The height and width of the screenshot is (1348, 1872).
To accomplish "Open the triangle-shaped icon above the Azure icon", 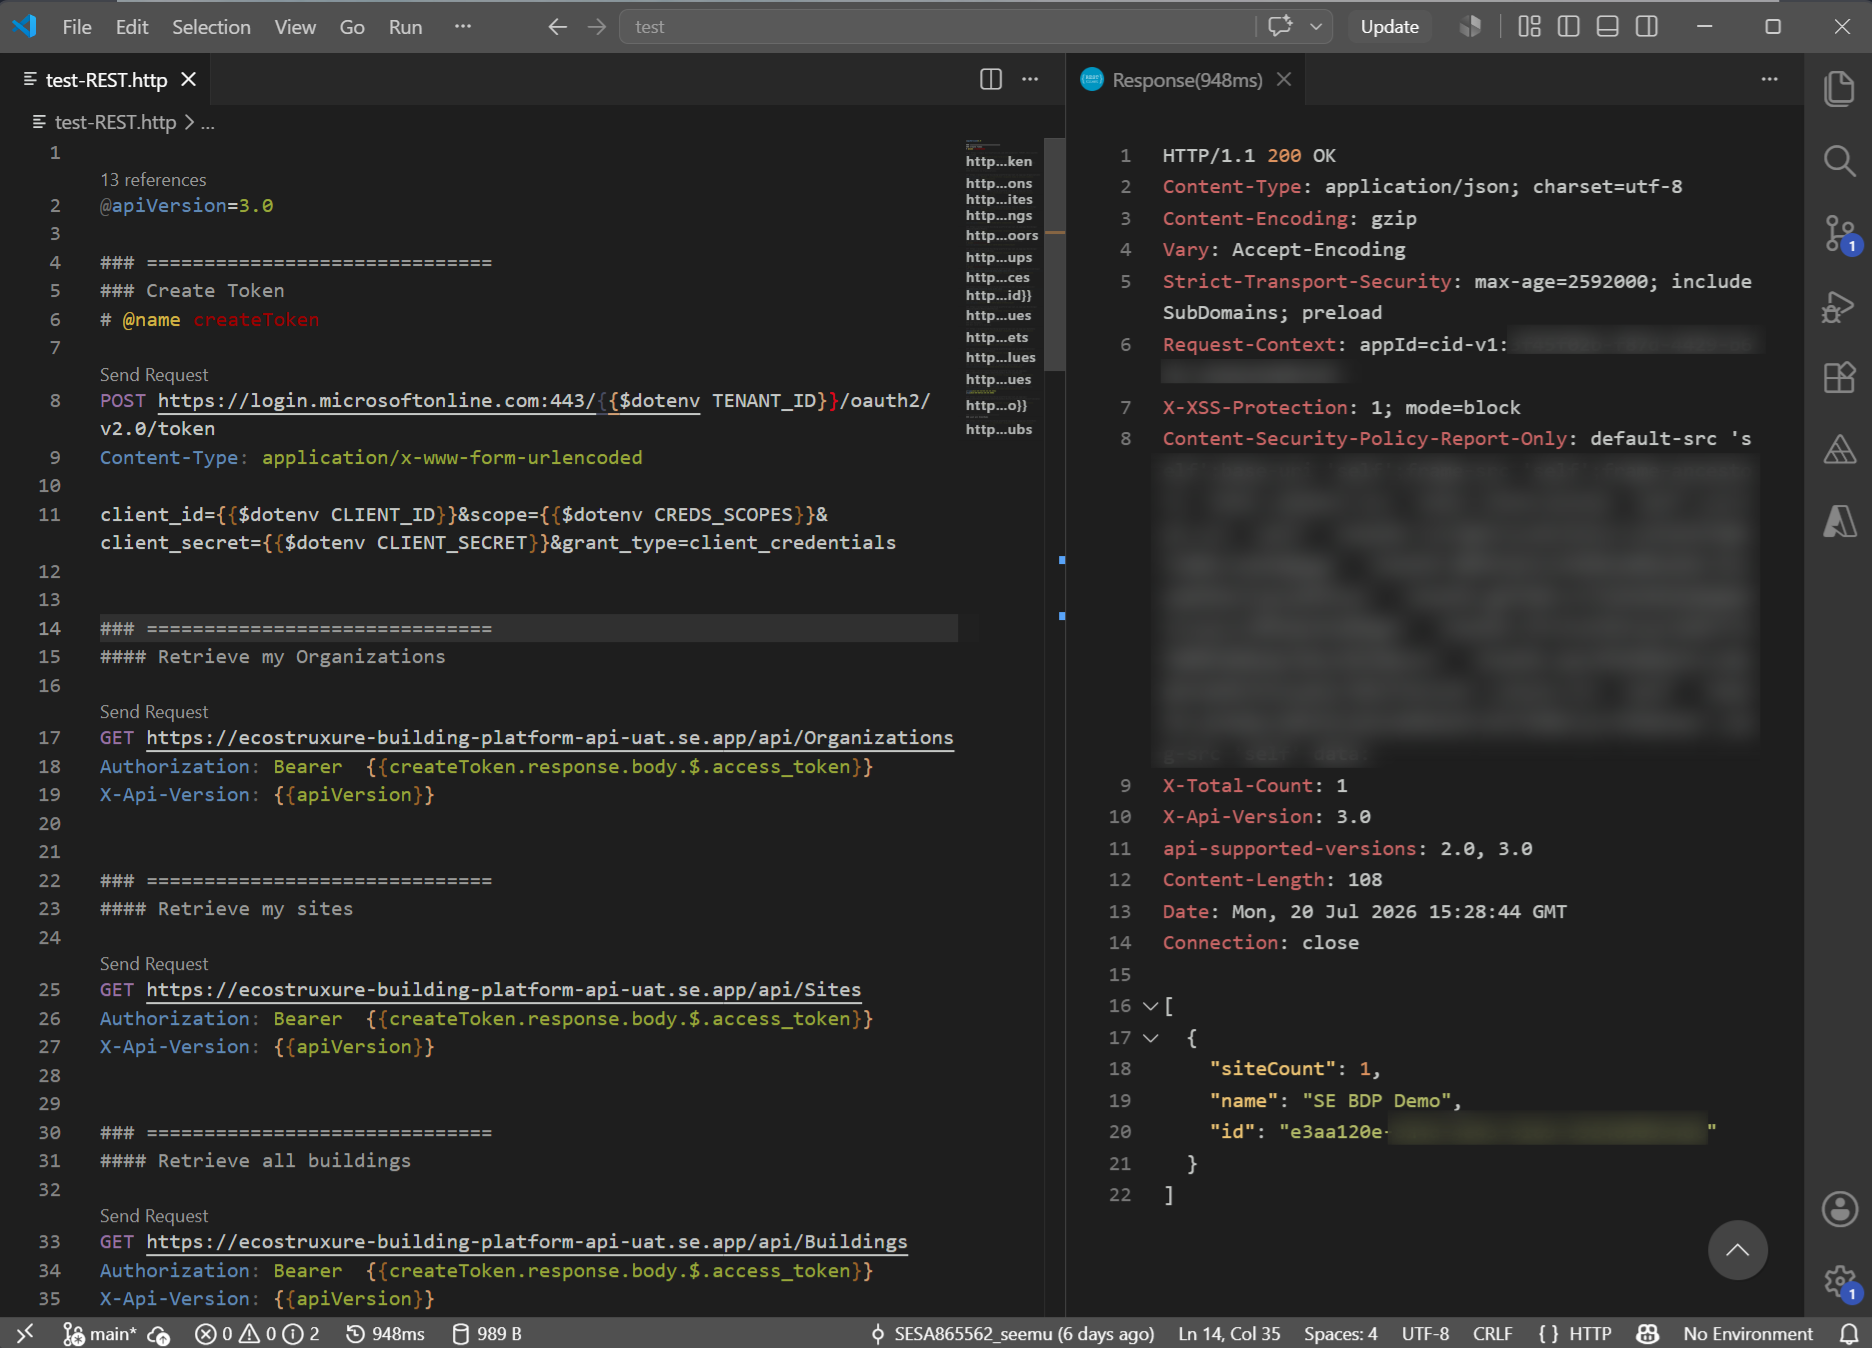I will pos(1839,450).
